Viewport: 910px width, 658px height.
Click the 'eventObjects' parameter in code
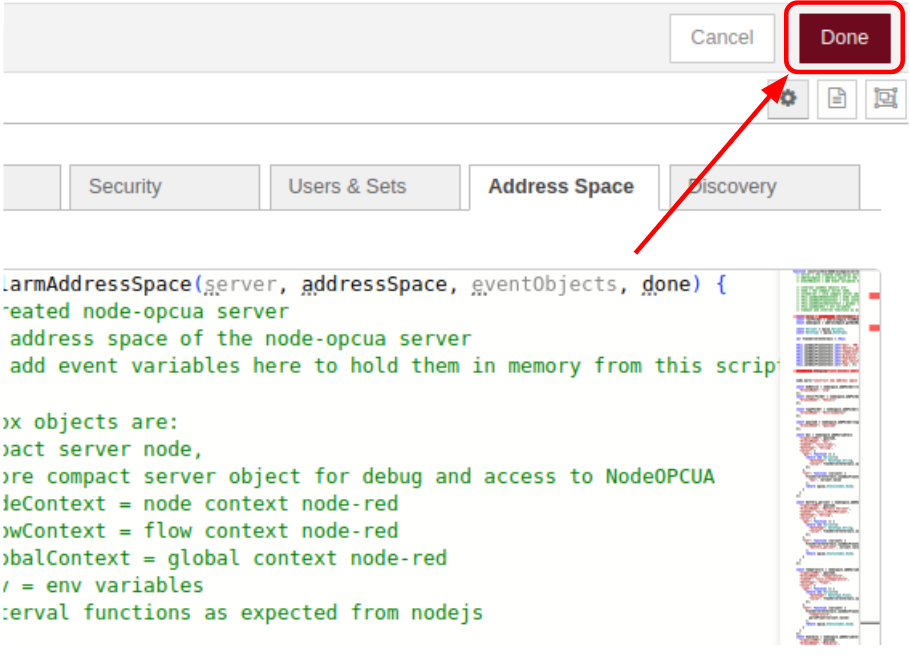[x=544, y=284]
